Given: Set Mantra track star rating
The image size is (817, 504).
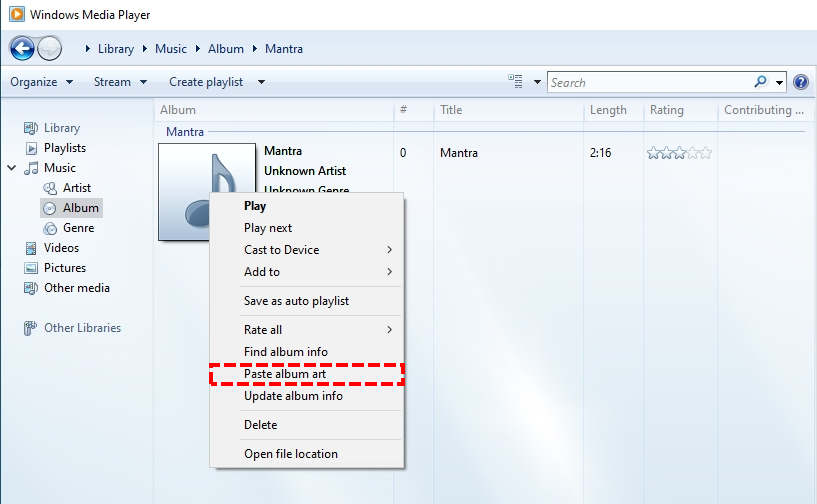Looking at the screenshot, I should pos(679,153).
